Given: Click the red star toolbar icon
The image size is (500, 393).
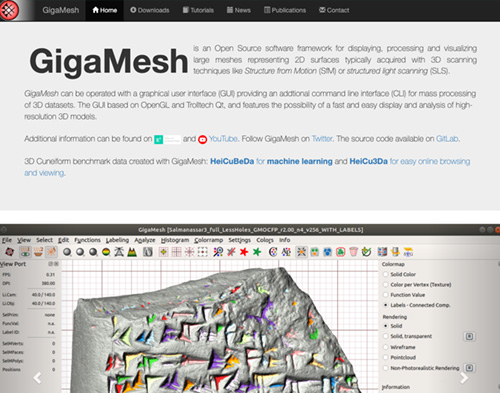Looking at the screenshot, I should (244, 252).
